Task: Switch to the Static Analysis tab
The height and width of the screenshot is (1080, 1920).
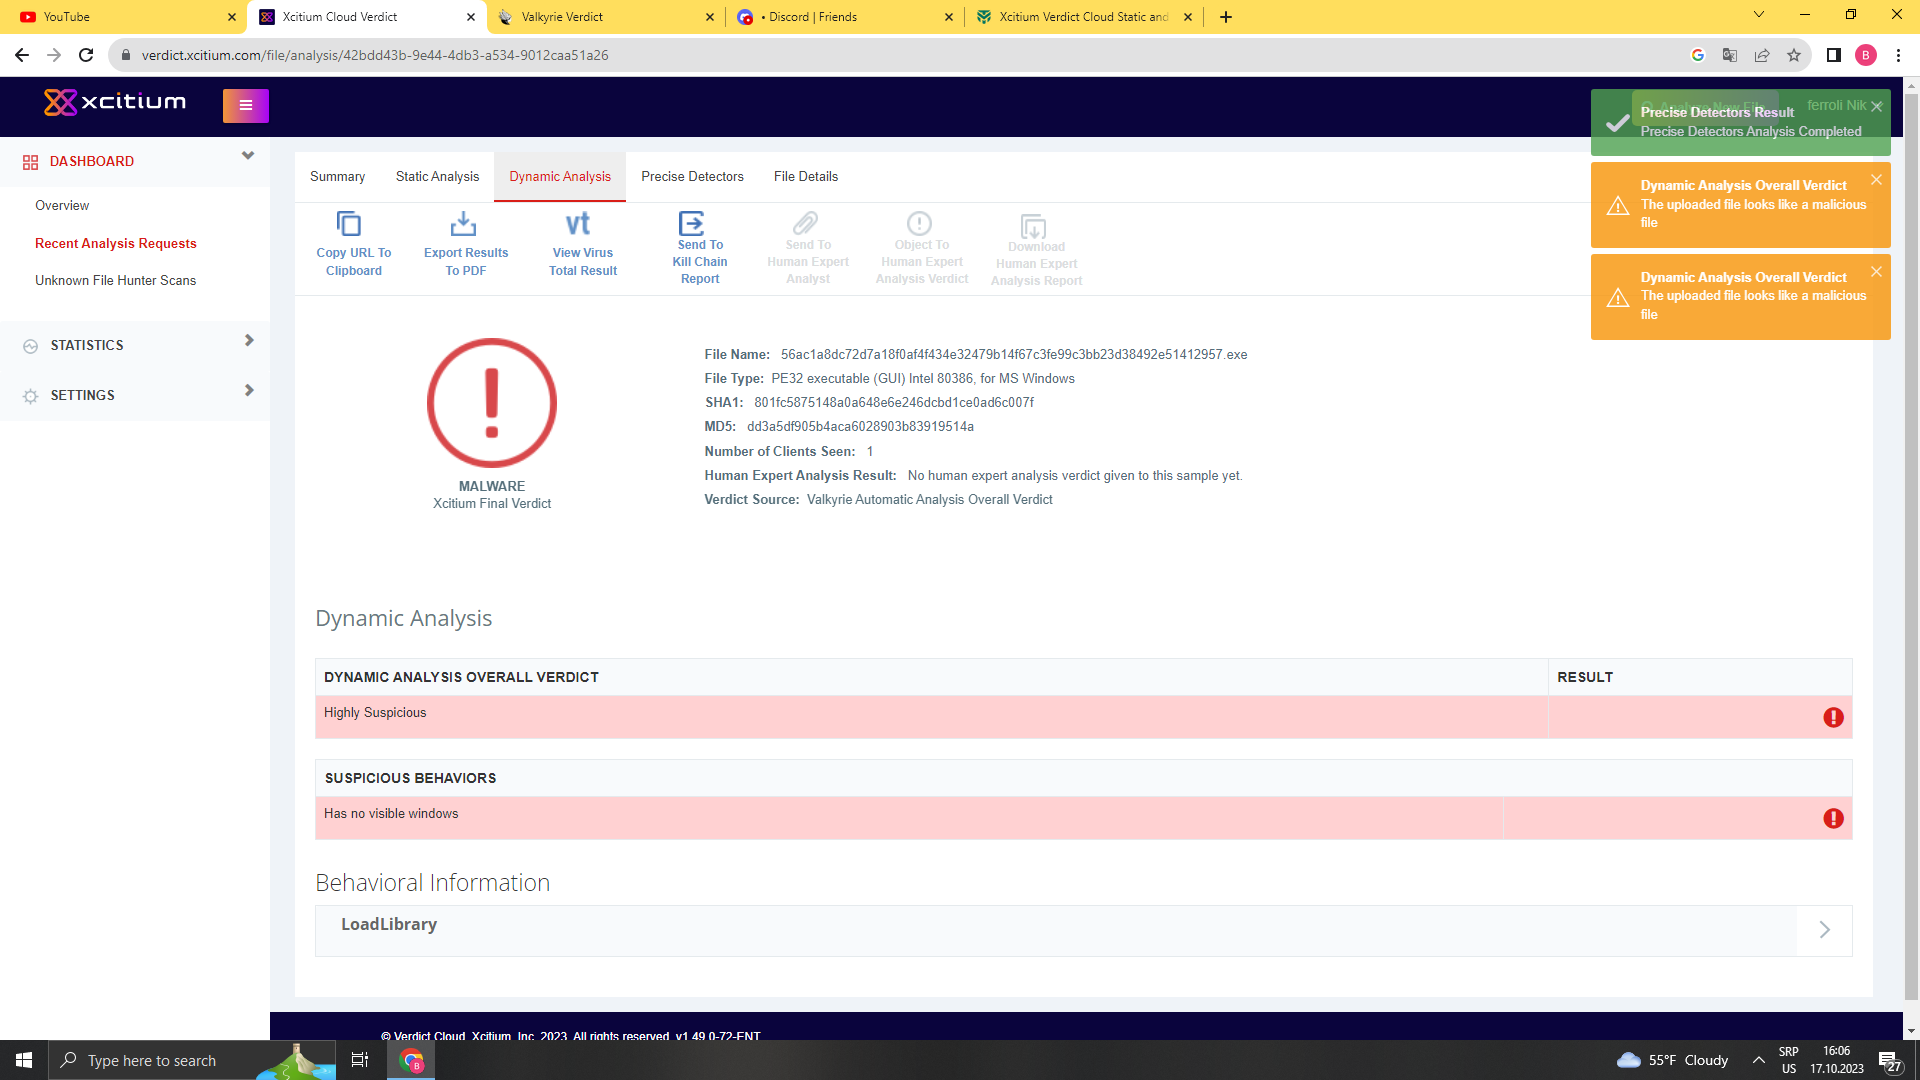Action: tap(437, 177)
